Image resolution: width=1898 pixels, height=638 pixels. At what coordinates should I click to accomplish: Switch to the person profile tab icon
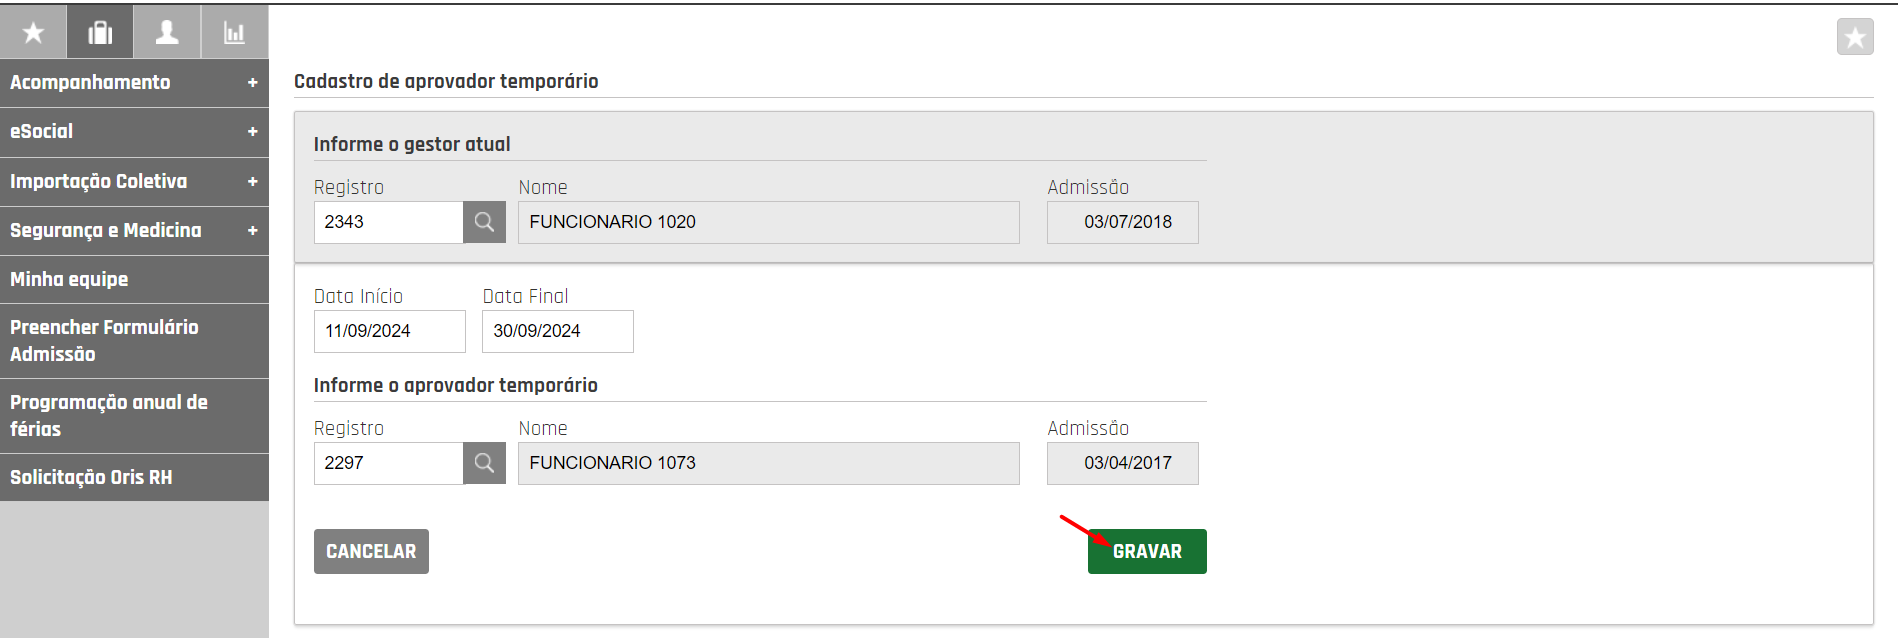pyautogui.click(x=167, y=33)
